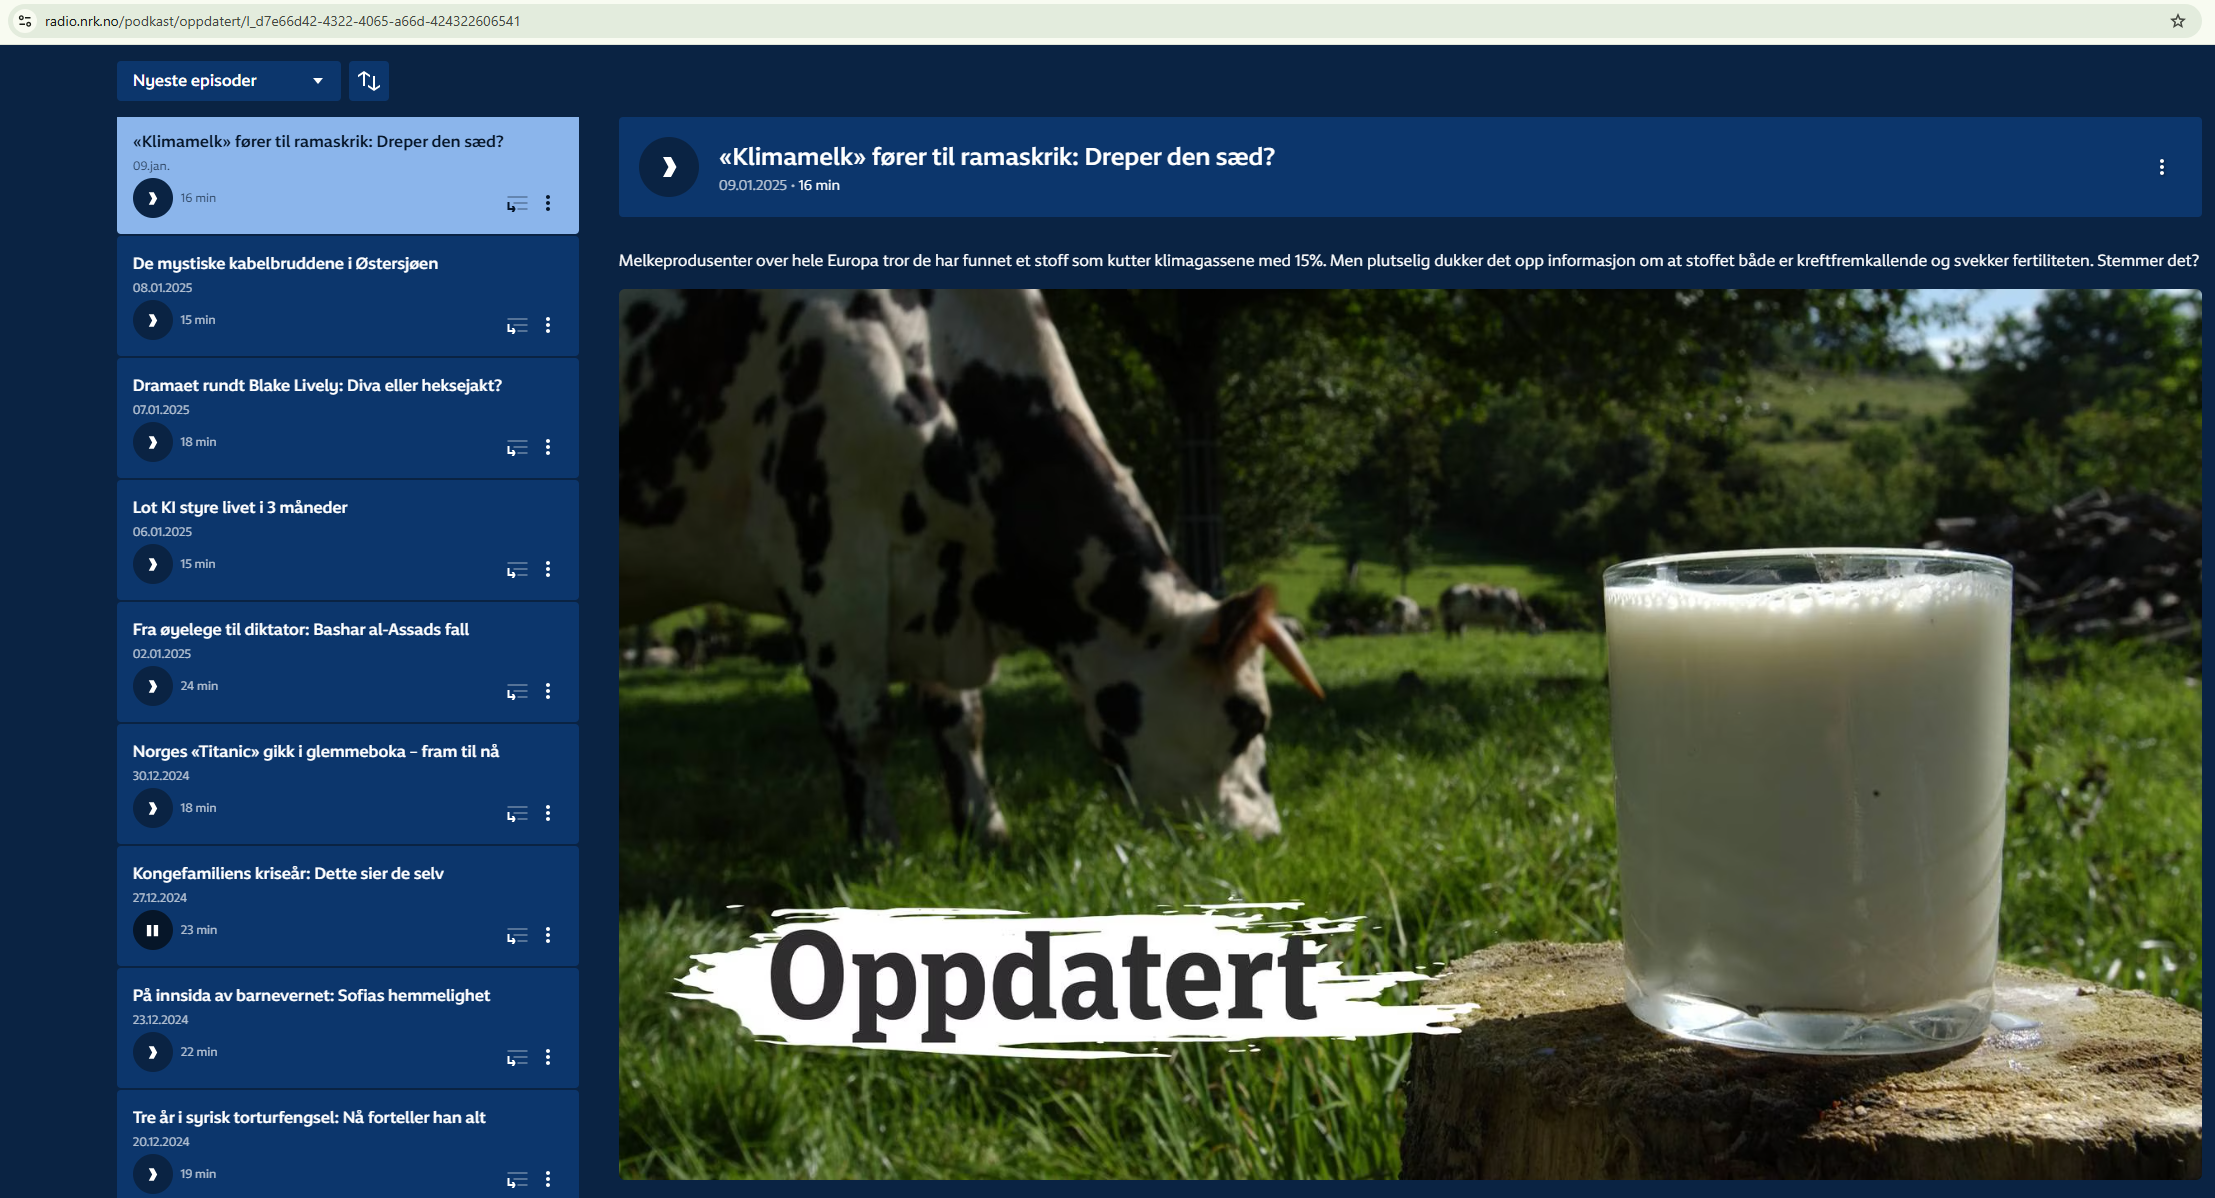This screenshot has width=2215, height=1198.
Task: Open the Tre år i syrisk torturfengsel episode
Action: pyautogui.click(x=308, y=1117)
